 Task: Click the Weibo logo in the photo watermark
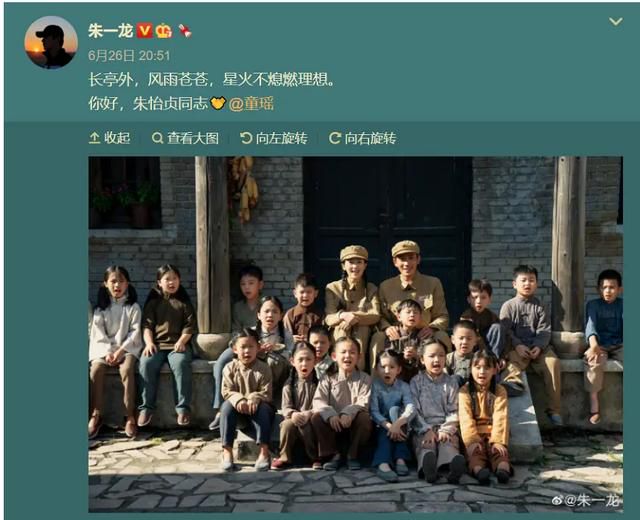557,500
